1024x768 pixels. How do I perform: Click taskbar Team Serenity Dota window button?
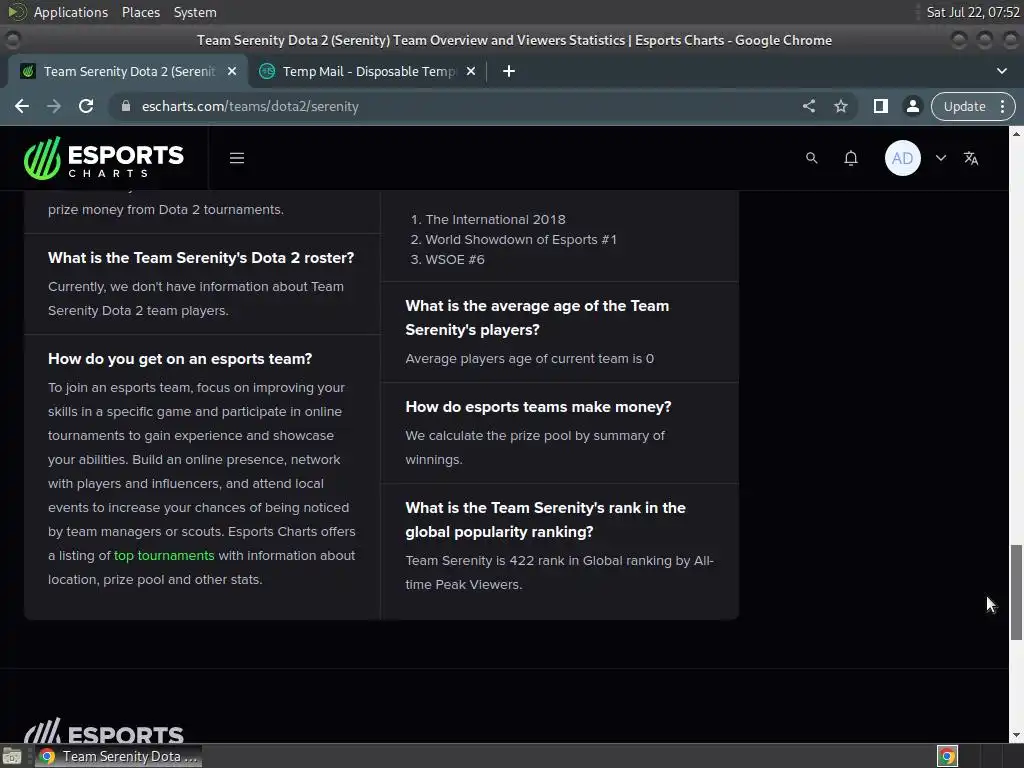[118, 756]
